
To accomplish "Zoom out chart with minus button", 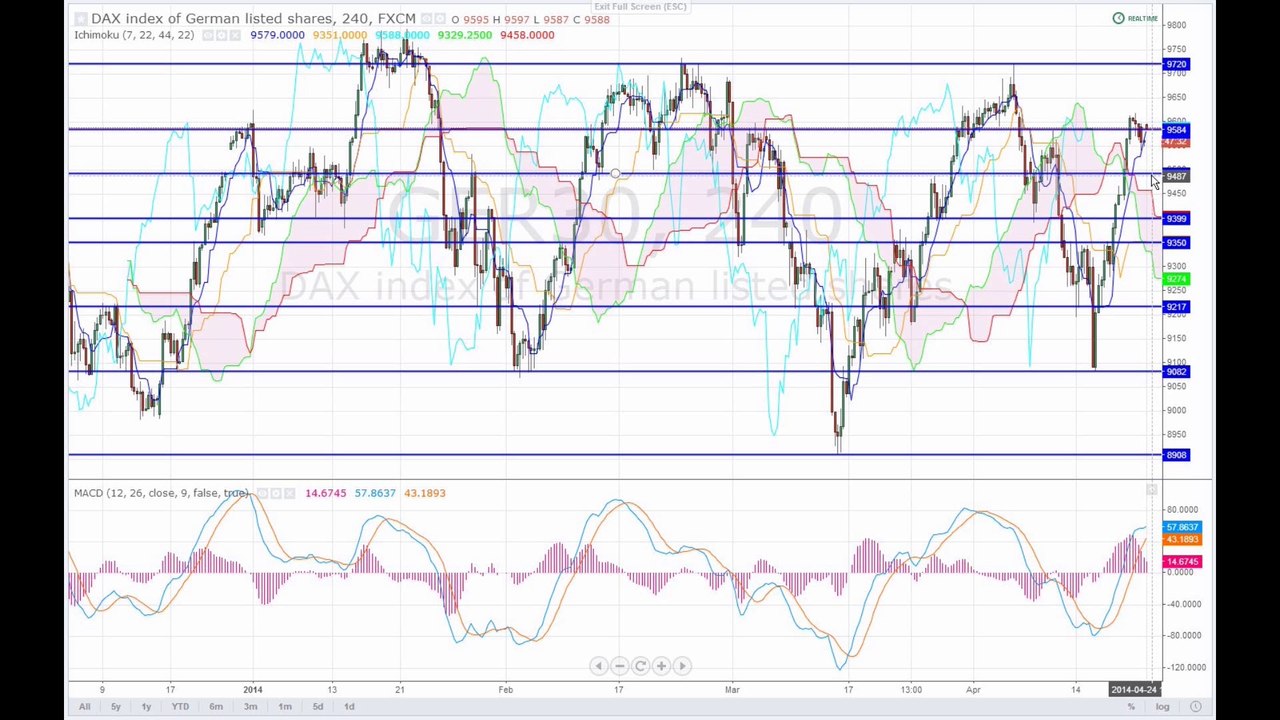I will (x=619, y=666).
